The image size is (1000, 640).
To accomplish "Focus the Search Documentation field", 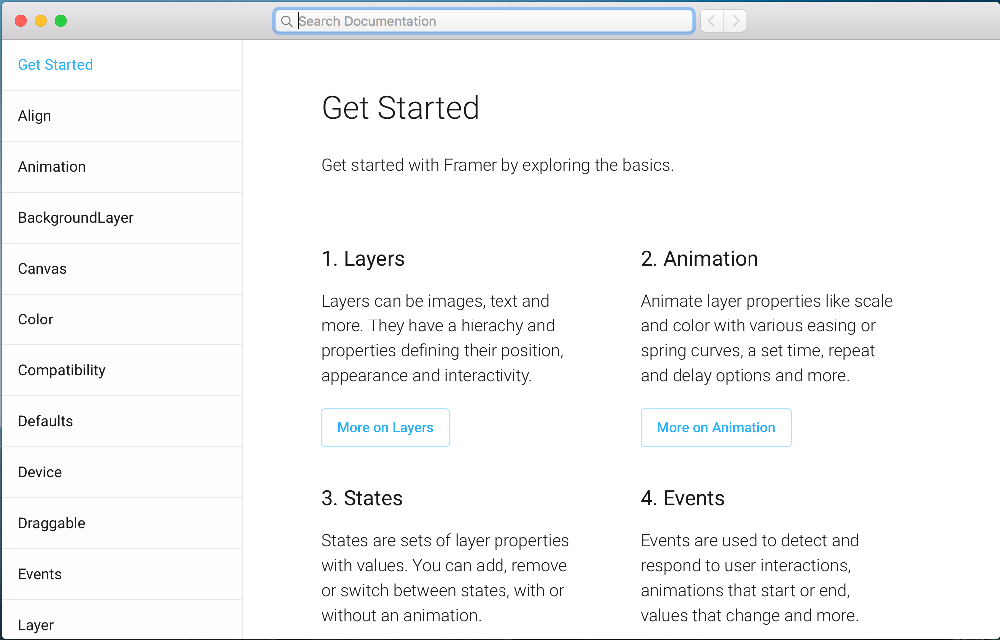I will point(490,21).
